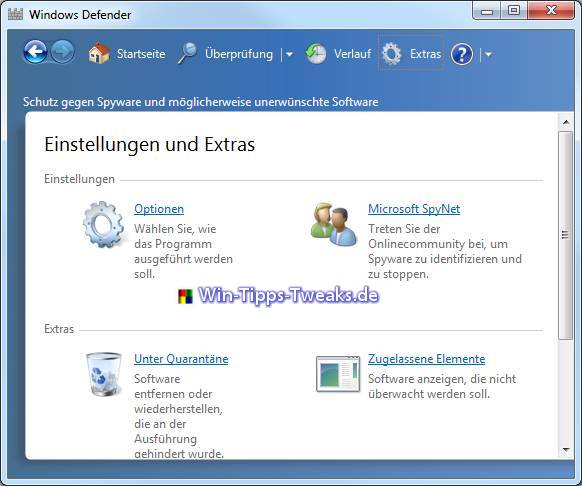Click the Startseite house icon
Image resolution: width=582 pixels, height=486 pixels.
99,53
